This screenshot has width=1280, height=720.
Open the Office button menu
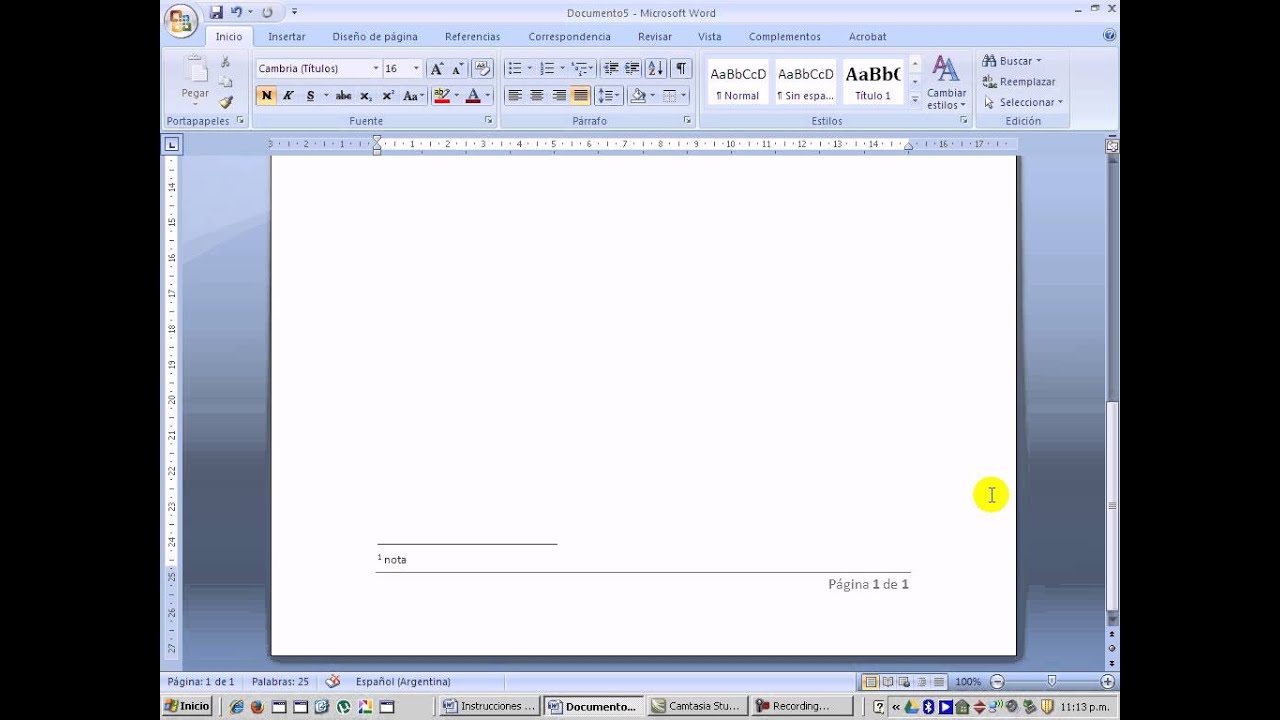181,20
